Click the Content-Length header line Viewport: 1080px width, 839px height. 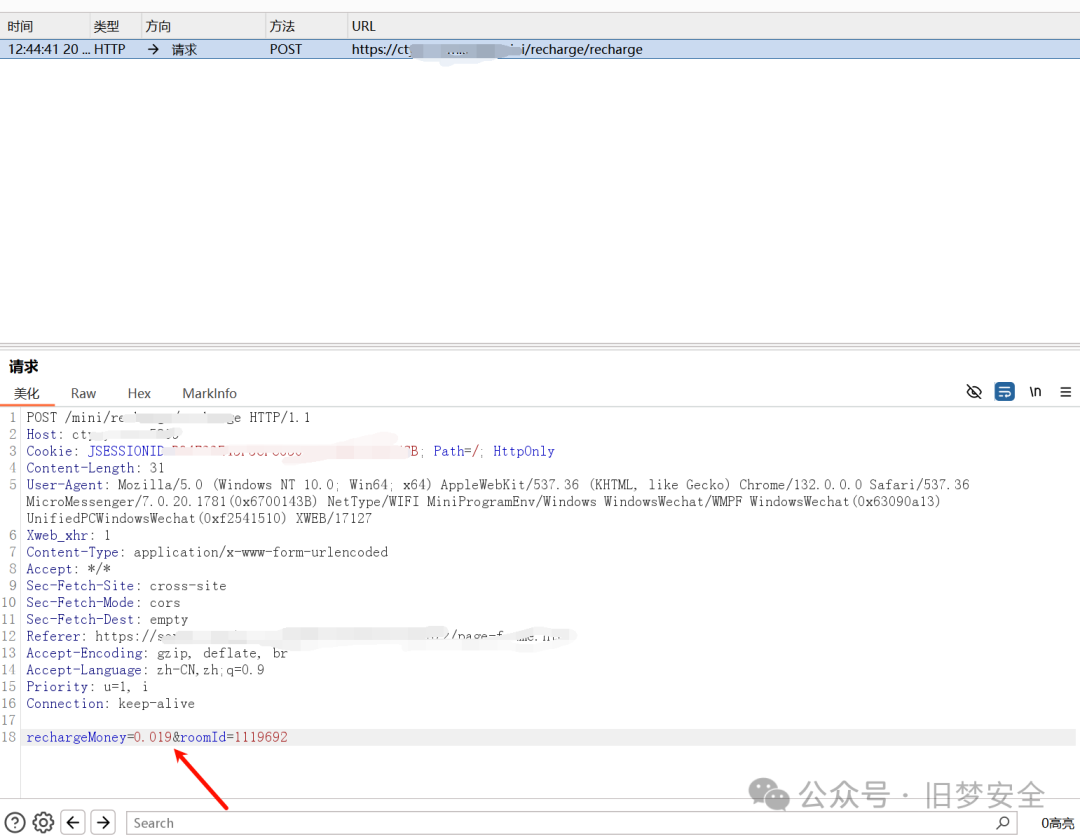coord(95,468)
